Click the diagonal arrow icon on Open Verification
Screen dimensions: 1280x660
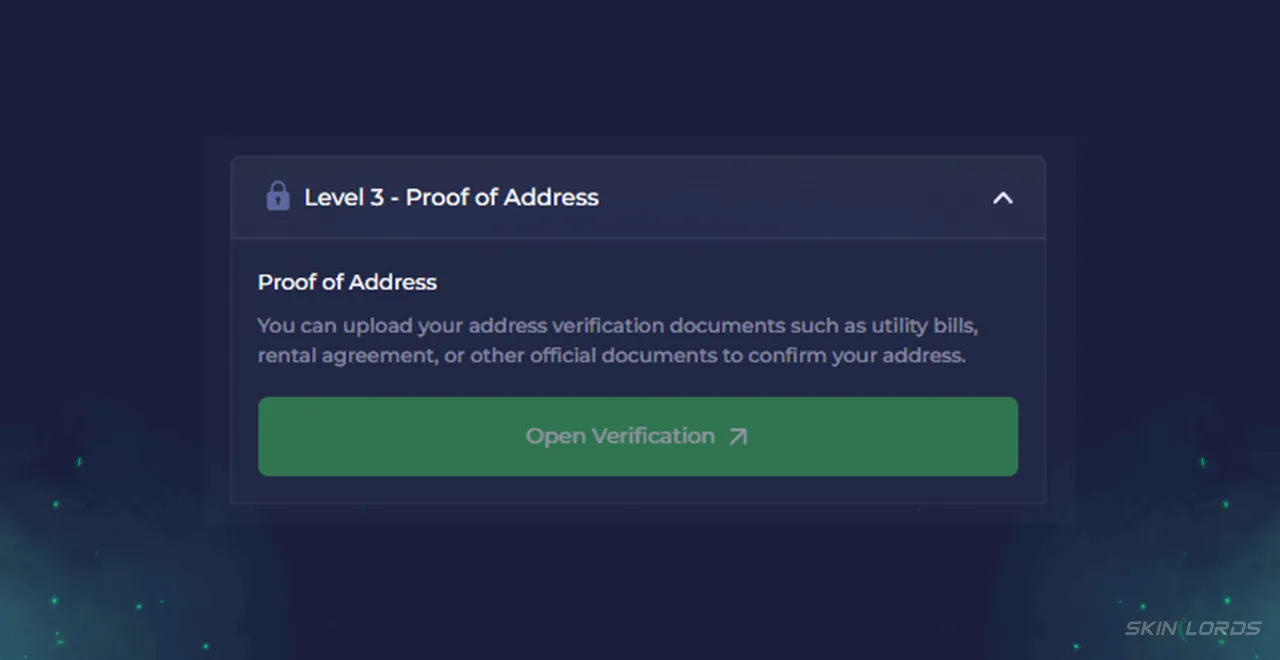(x=738, y=437)
